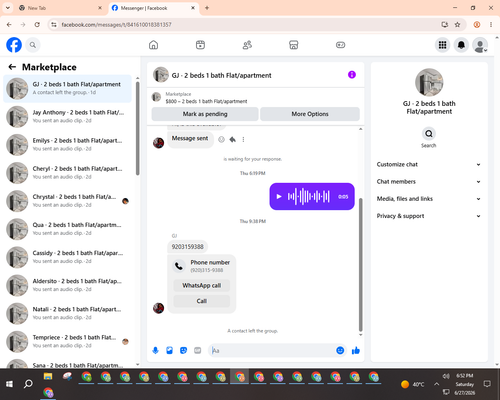Click the conversation list scrollbar
500x400 pixels.
tap(137, 128)
